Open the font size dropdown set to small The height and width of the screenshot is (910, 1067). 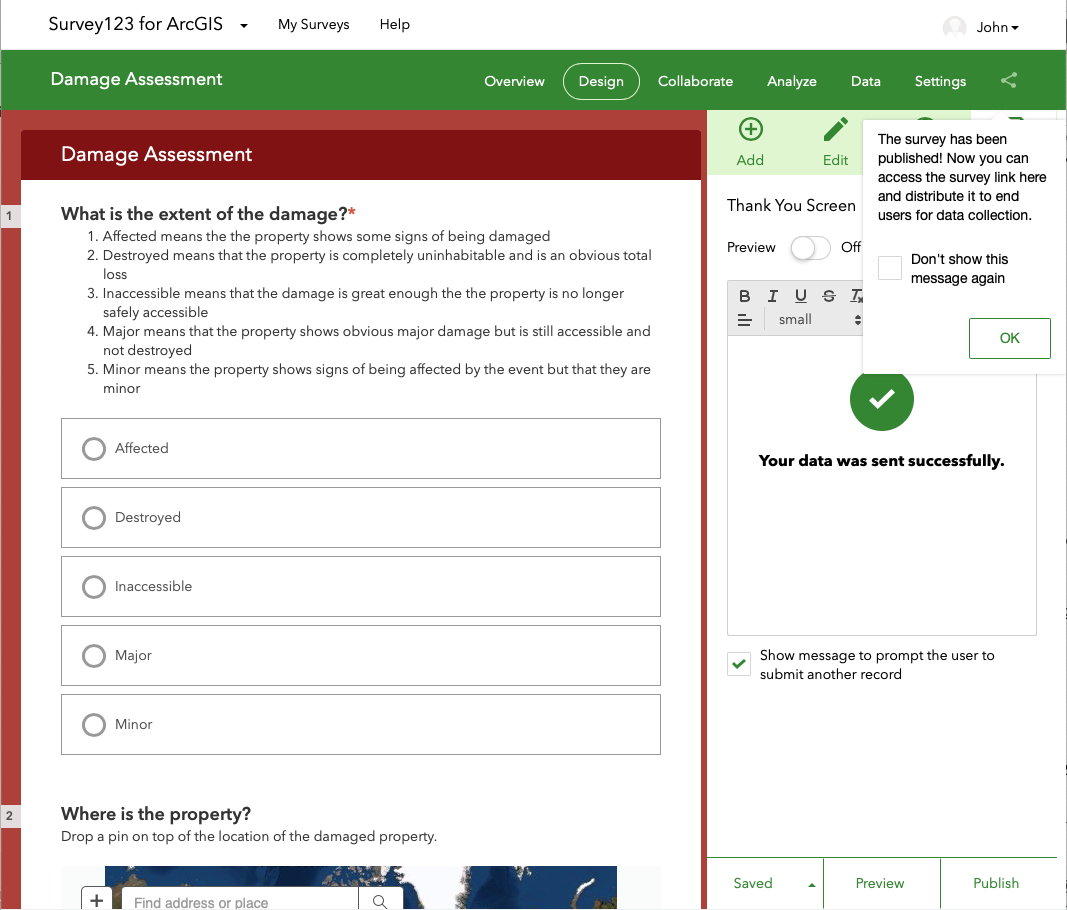pos(818,320)
